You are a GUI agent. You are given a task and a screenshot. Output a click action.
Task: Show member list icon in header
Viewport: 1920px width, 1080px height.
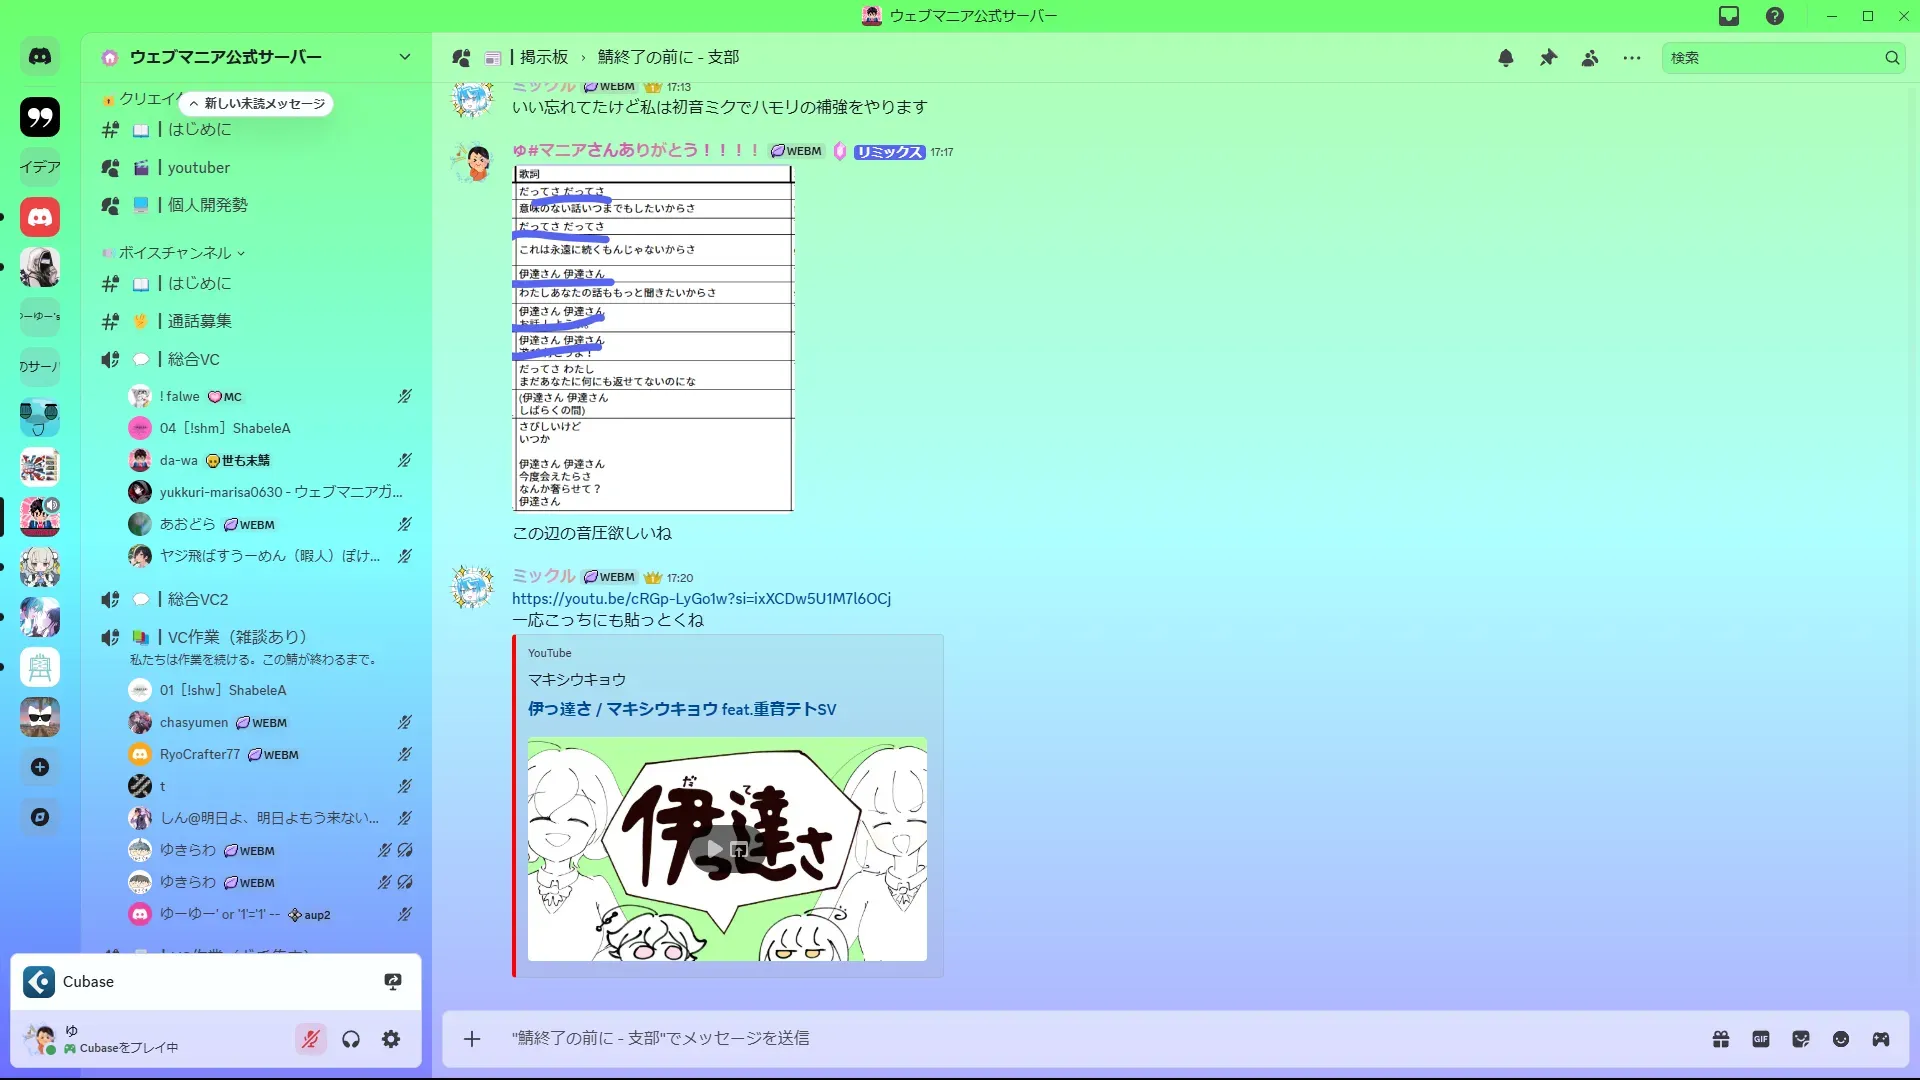pyautogui.click(x=1590, y=58)
